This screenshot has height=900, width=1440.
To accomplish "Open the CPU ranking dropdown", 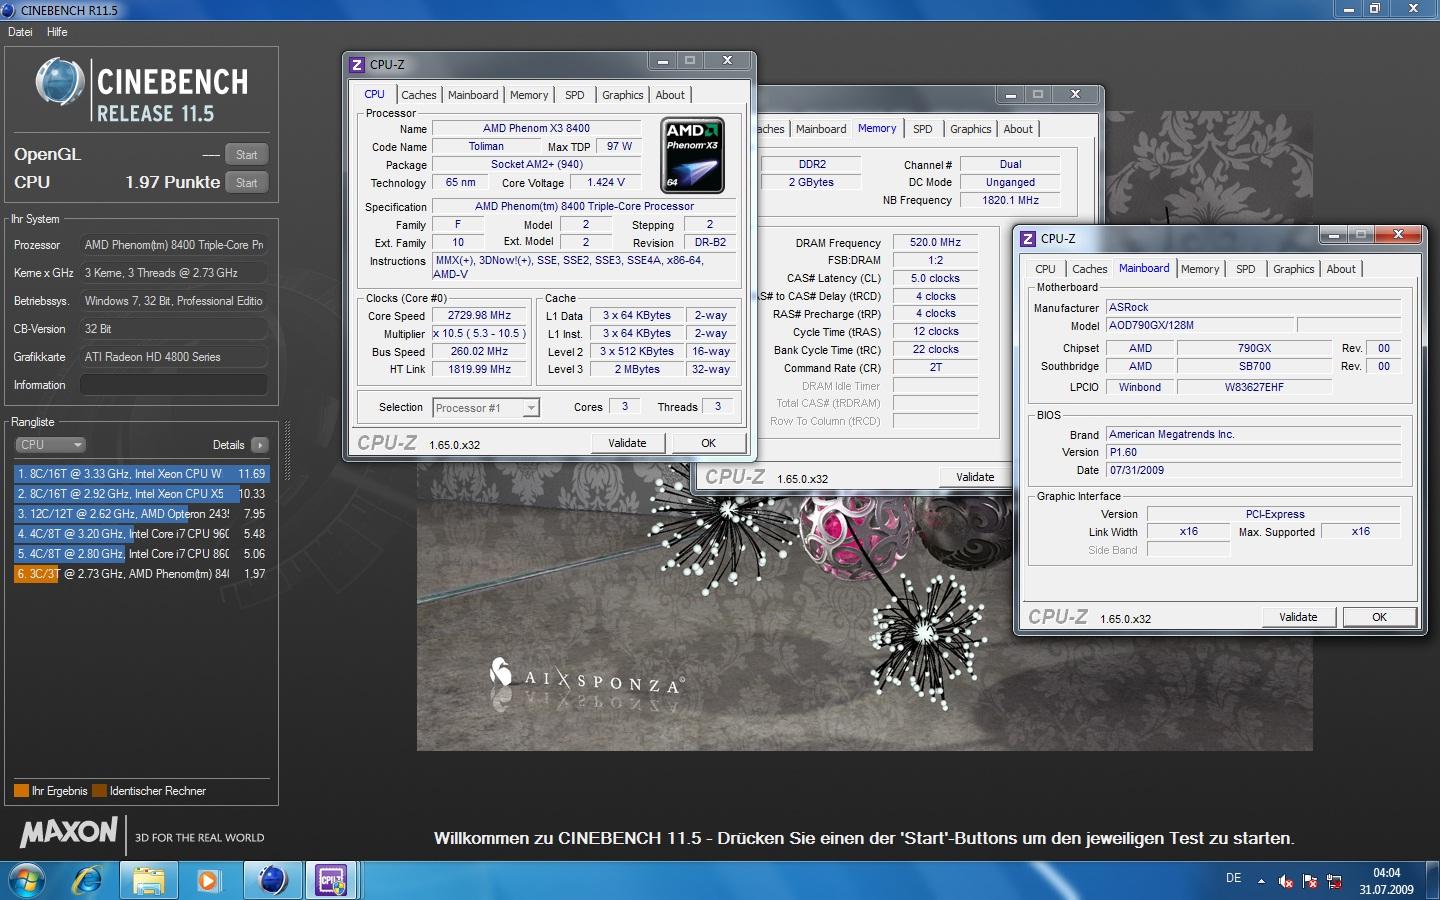I will tap(50, 445).
